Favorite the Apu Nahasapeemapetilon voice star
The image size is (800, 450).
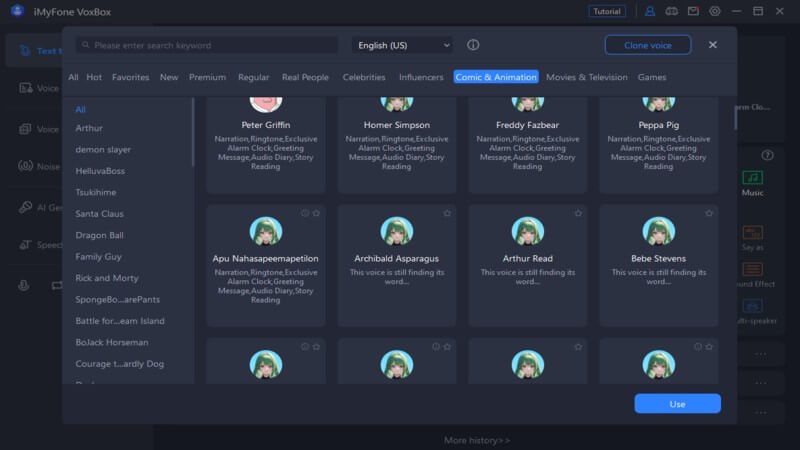(316, 213)
